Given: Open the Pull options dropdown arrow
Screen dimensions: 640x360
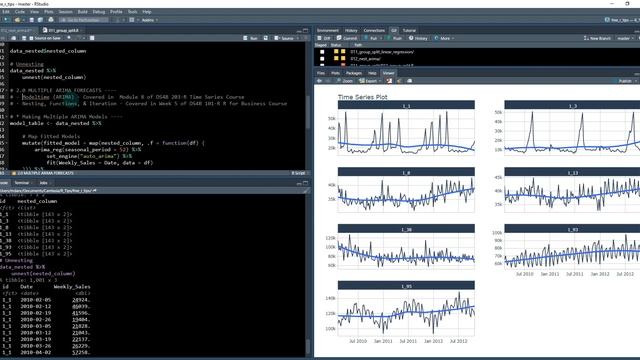Looking at the screenshot, I should [381, 38].
